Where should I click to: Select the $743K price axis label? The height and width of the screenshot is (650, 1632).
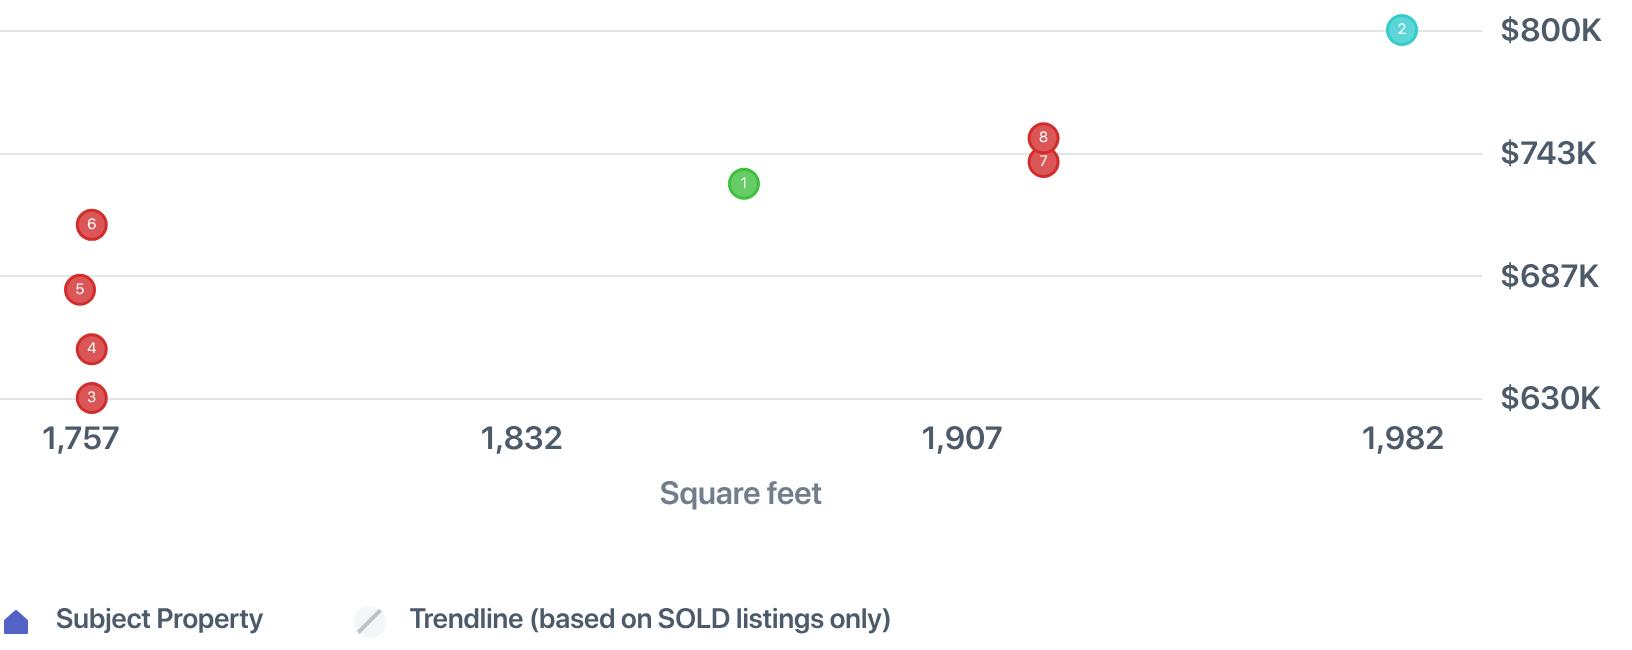1548,153
